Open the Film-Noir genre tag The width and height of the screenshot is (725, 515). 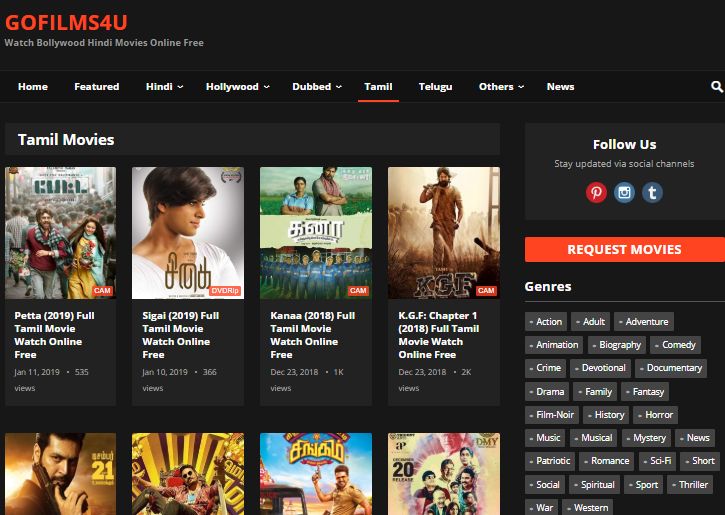coord(552,415)
